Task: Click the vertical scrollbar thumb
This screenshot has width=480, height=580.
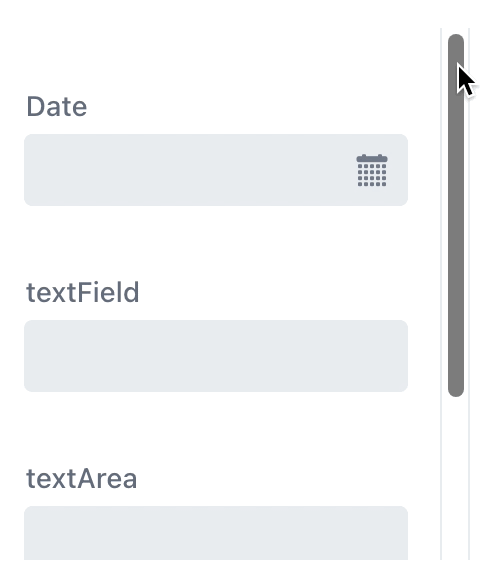Action: [x=456, y=216]
